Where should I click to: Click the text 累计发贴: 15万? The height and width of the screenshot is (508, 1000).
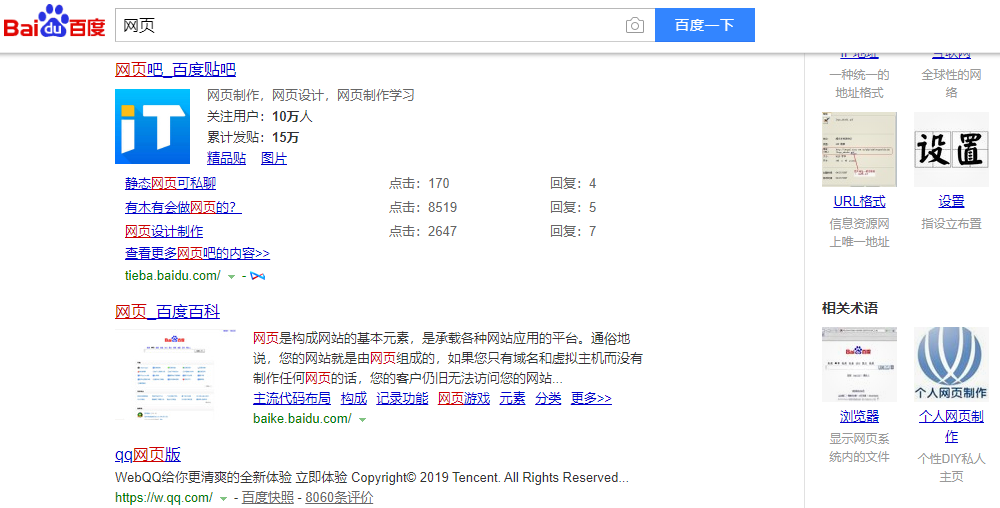[x=253, y=137]
